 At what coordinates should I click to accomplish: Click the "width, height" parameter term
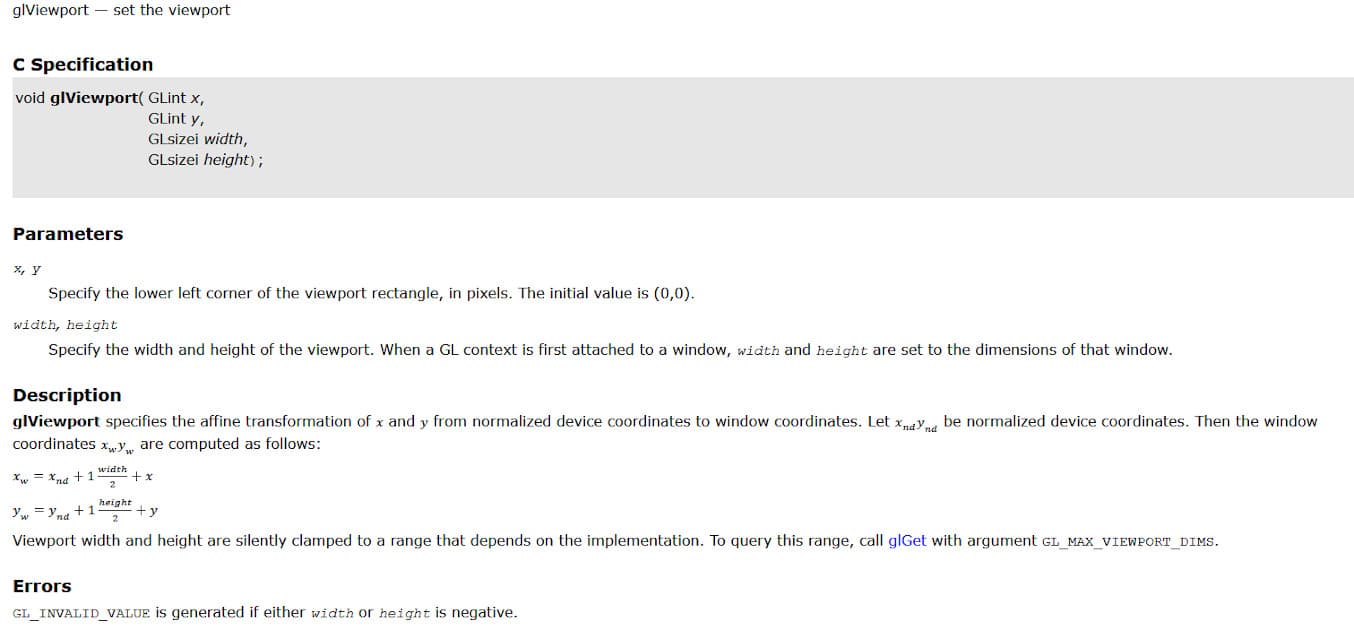65,325
